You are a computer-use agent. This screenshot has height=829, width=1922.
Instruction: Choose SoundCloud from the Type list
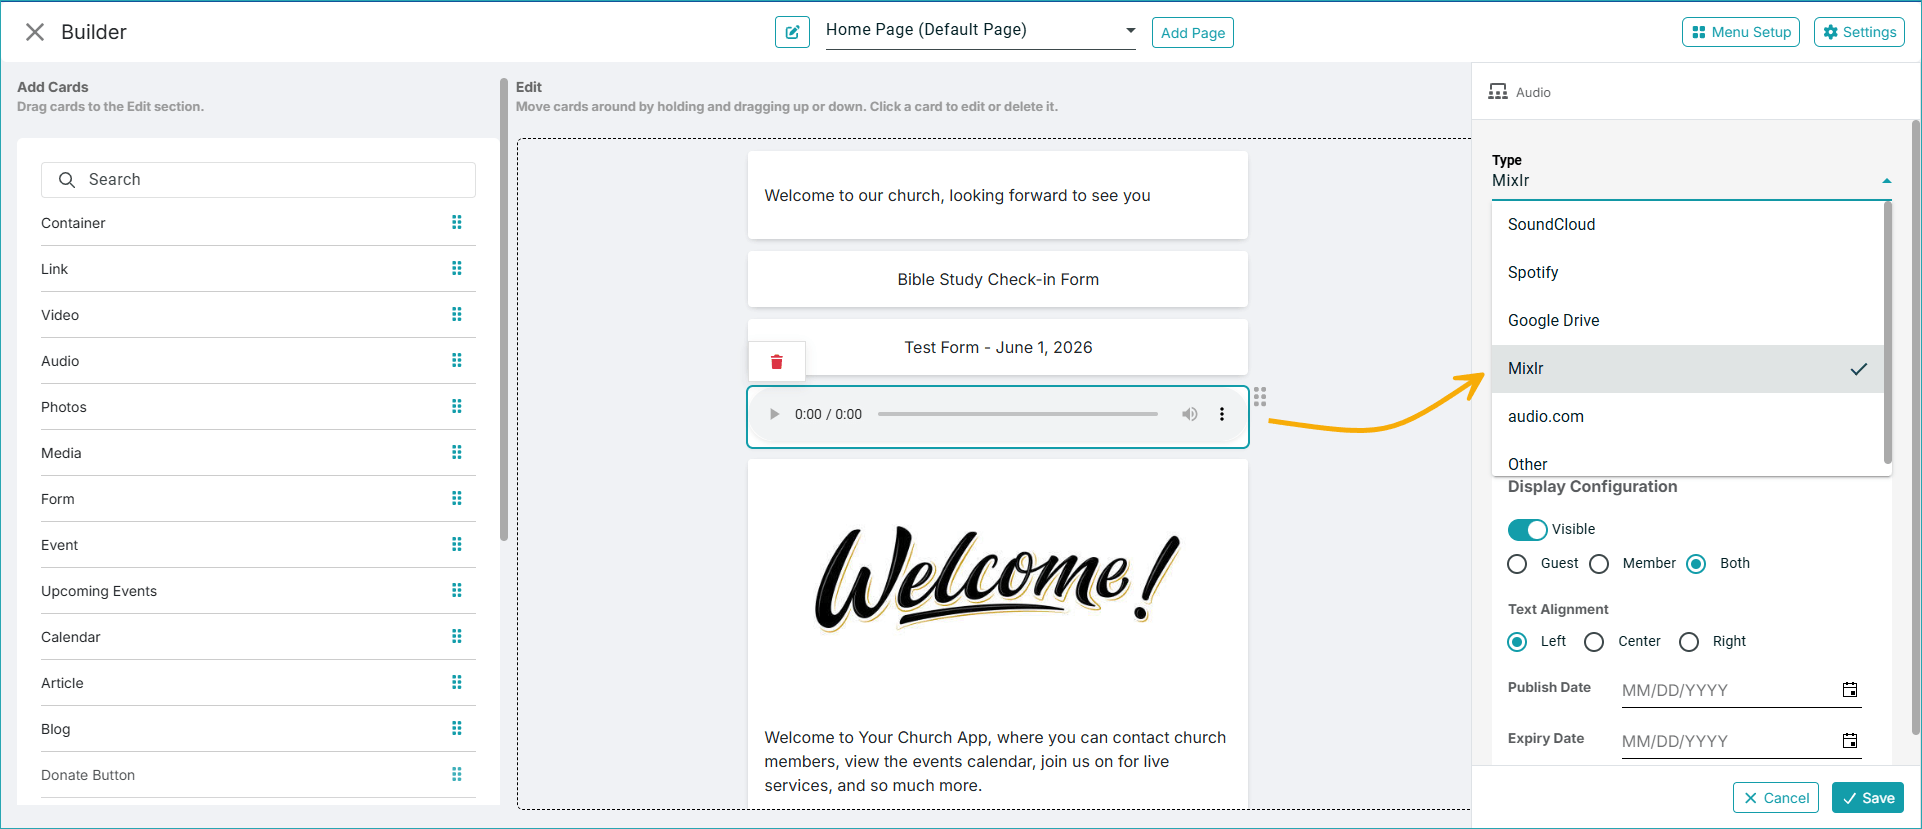click(x=1688, y=224)
